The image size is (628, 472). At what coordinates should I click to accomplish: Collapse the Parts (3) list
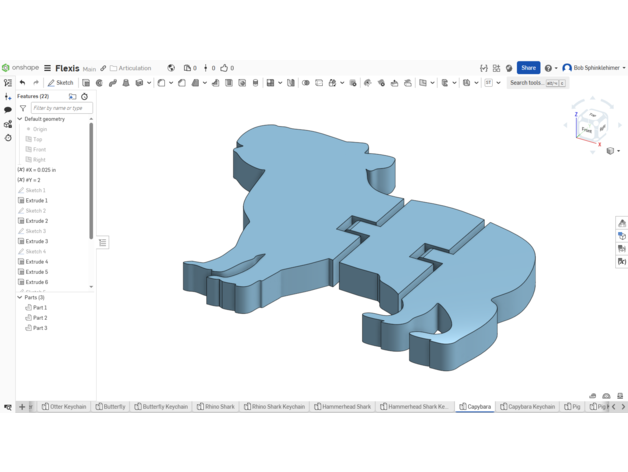20,297
